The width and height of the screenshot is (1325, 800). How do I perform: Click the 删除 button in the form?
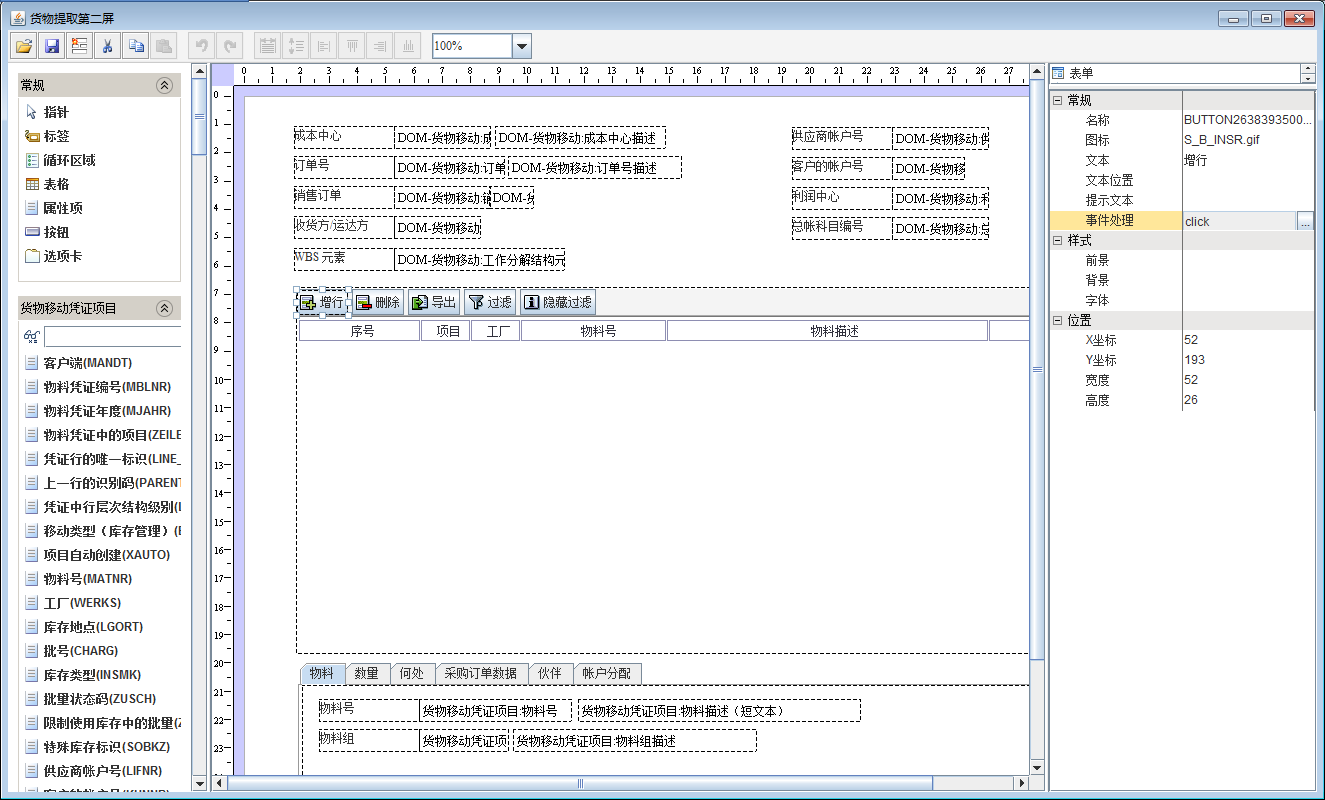click(377, 302)
